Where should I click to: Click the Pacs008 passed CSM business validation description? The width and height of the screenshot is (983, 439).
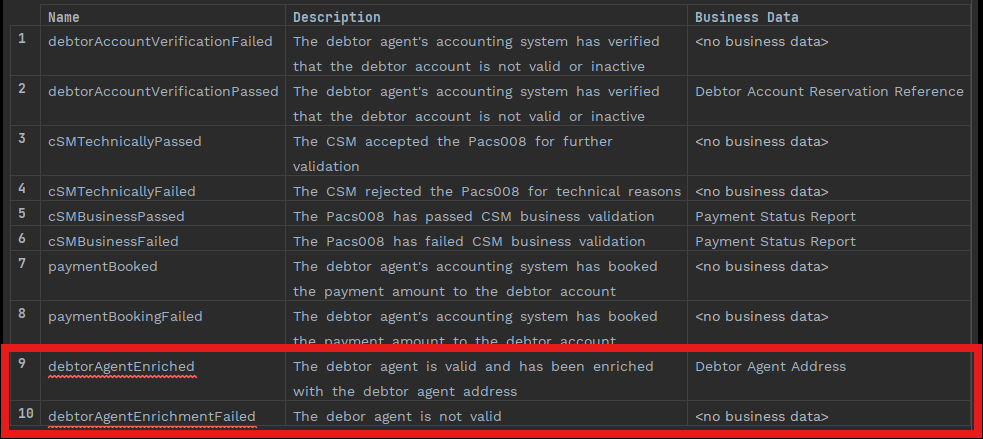coord(474,216)
